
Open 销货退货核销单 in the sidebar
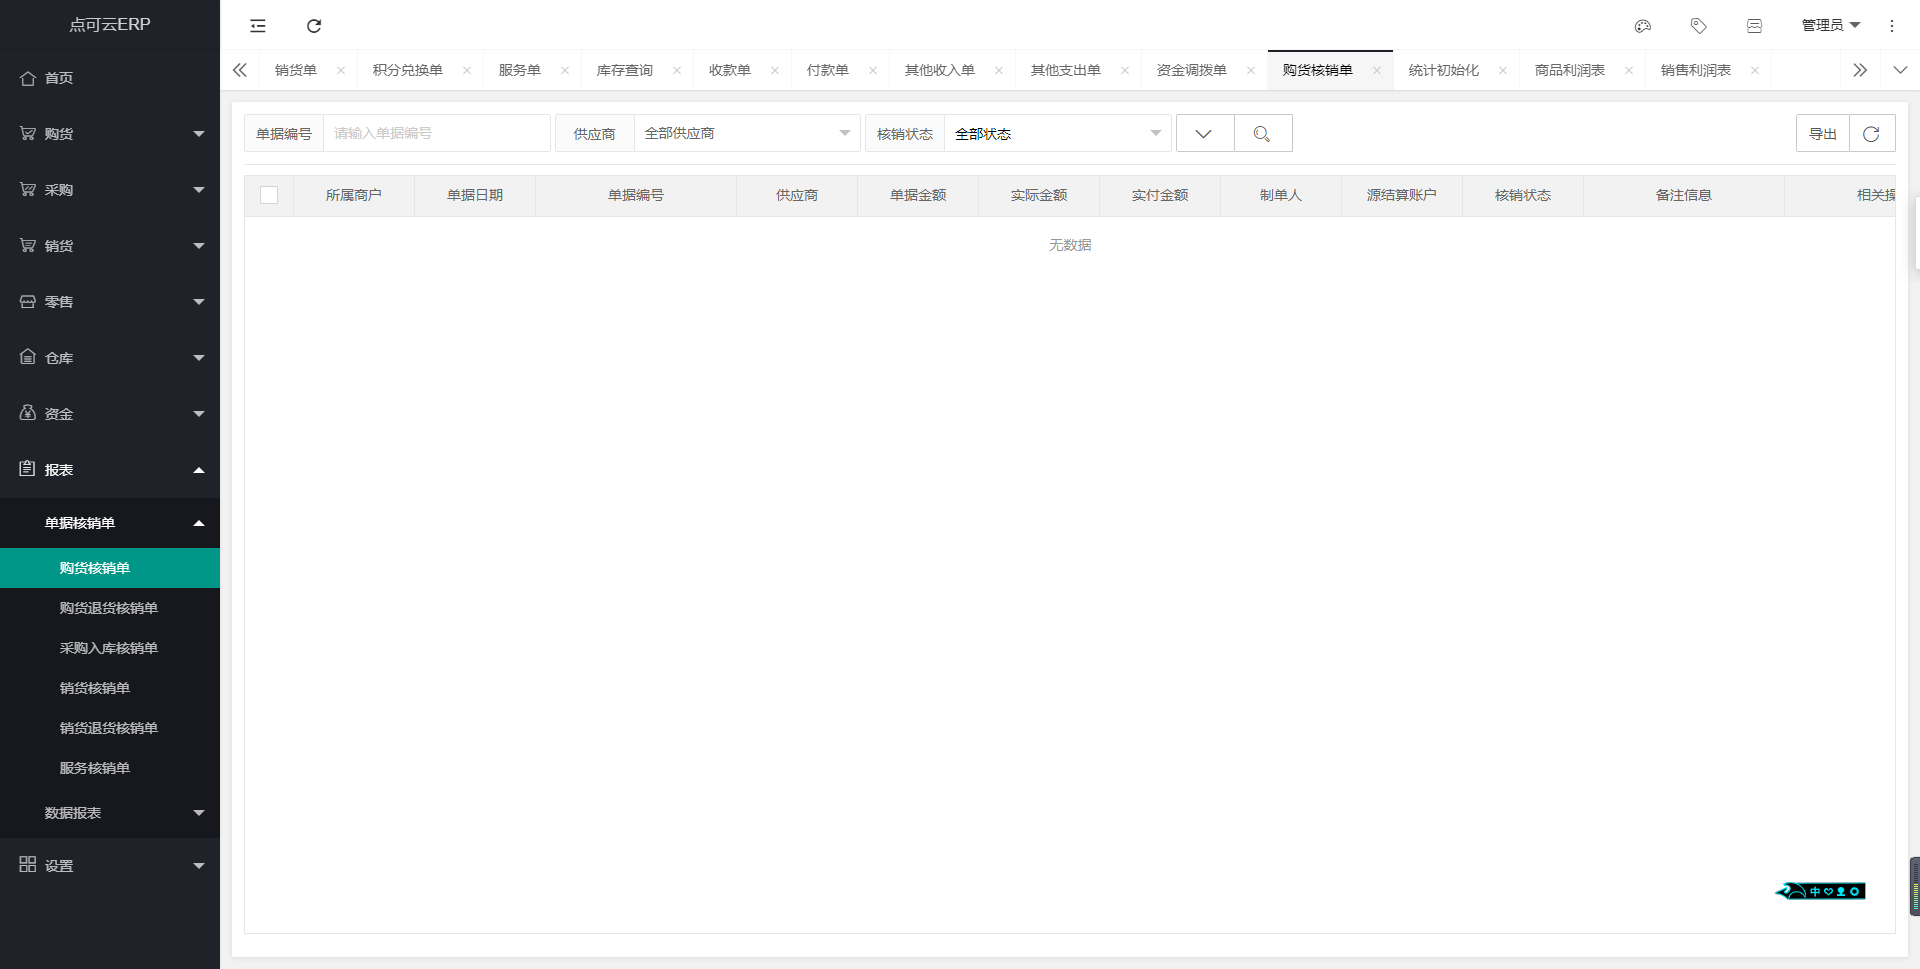[x=110, y=728]
